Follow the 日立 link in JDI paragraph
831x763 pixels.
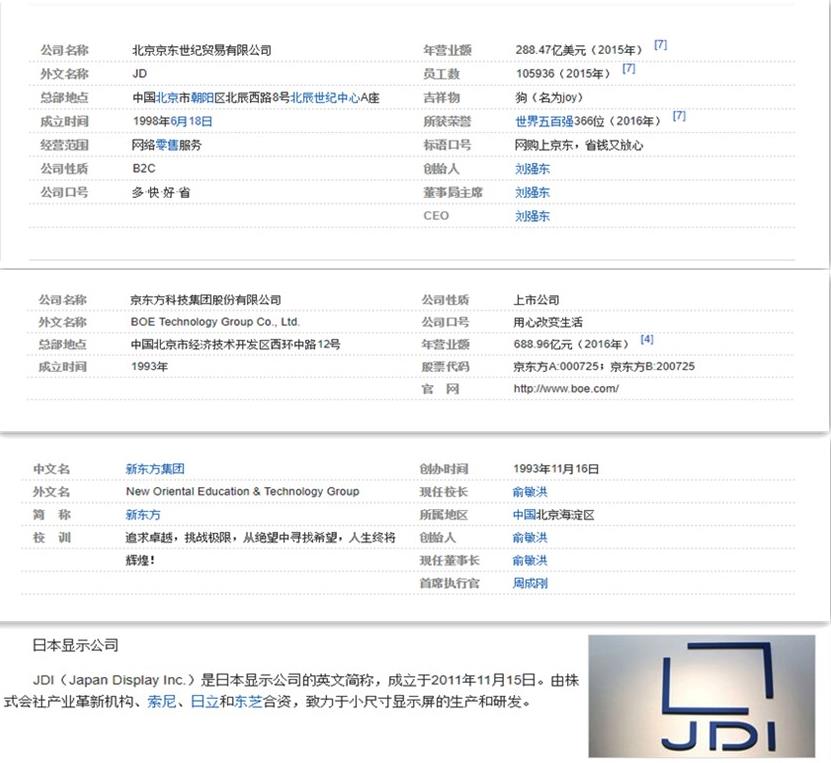tap(205, 702)
